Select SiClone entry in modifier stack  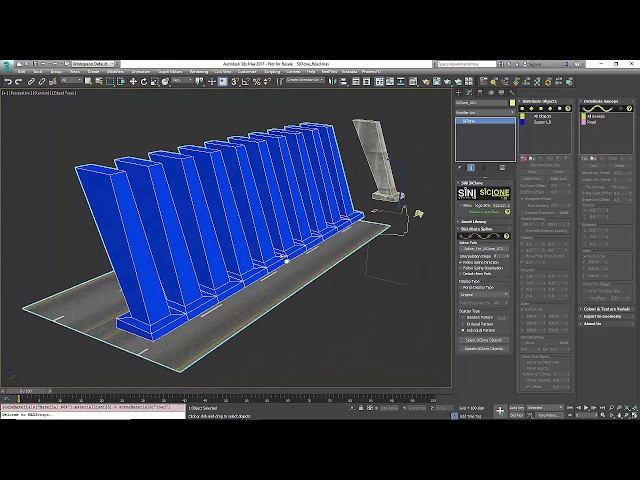pyautogui.click(x=485, y=121)
